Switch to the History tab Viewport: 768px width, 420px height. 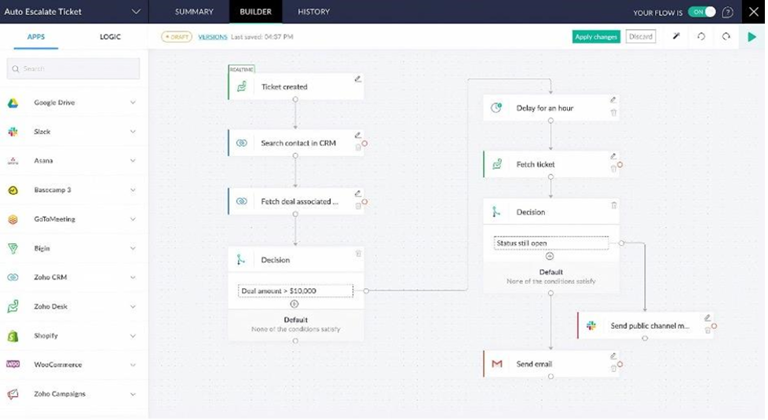313,12
